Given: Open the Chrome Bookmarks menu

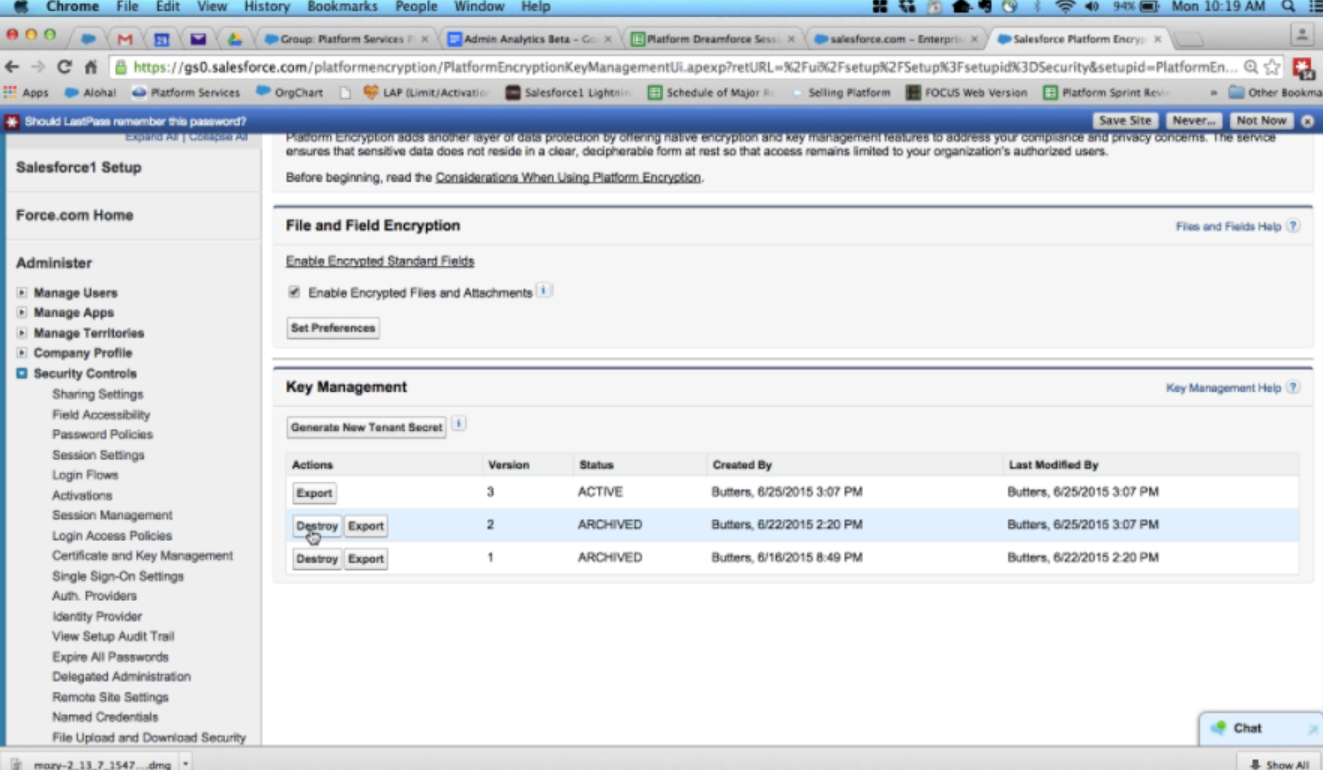Looking at the screenshot, I should [x=344, y=7].
